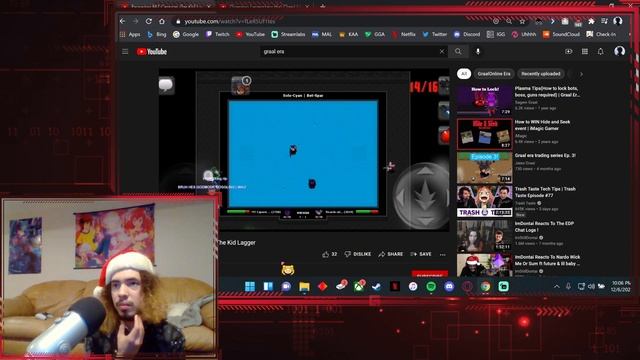This screenshot has width=640, height=360.
Task: Open the Windows Start button
Action: point(250,287)
